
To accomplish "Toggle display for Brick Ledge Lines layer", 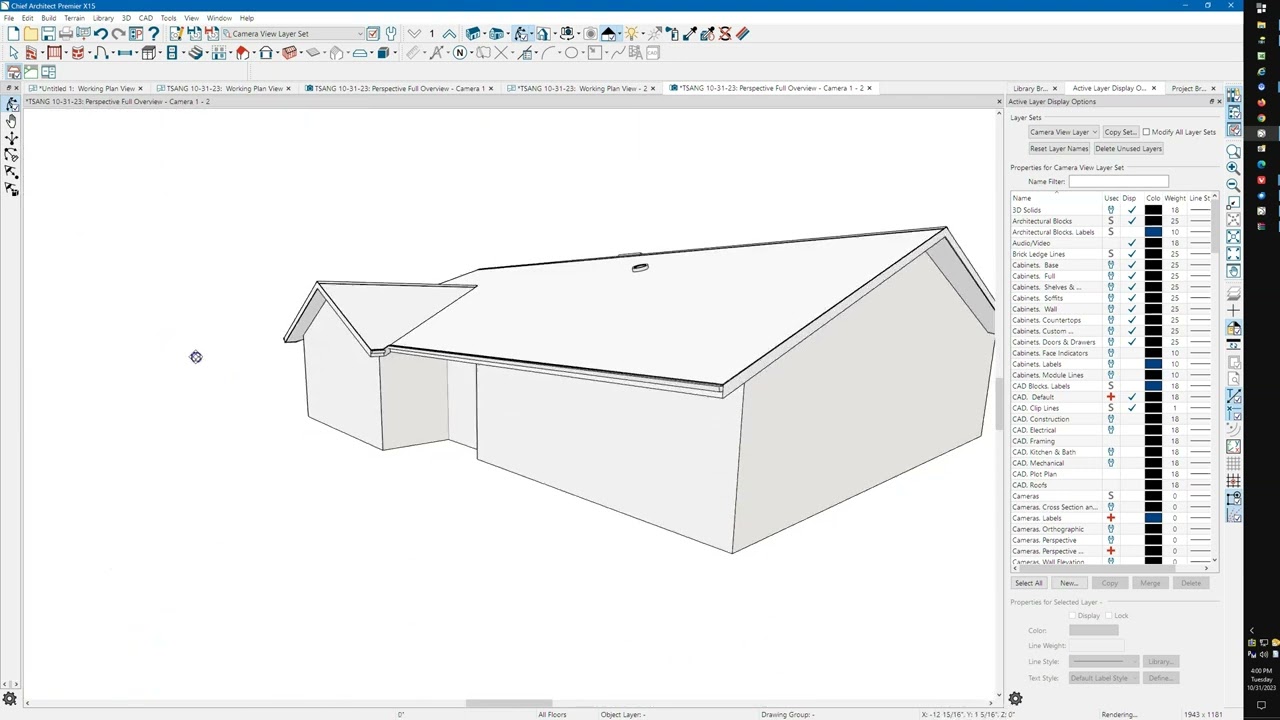I will click(x=1131, y=254).
